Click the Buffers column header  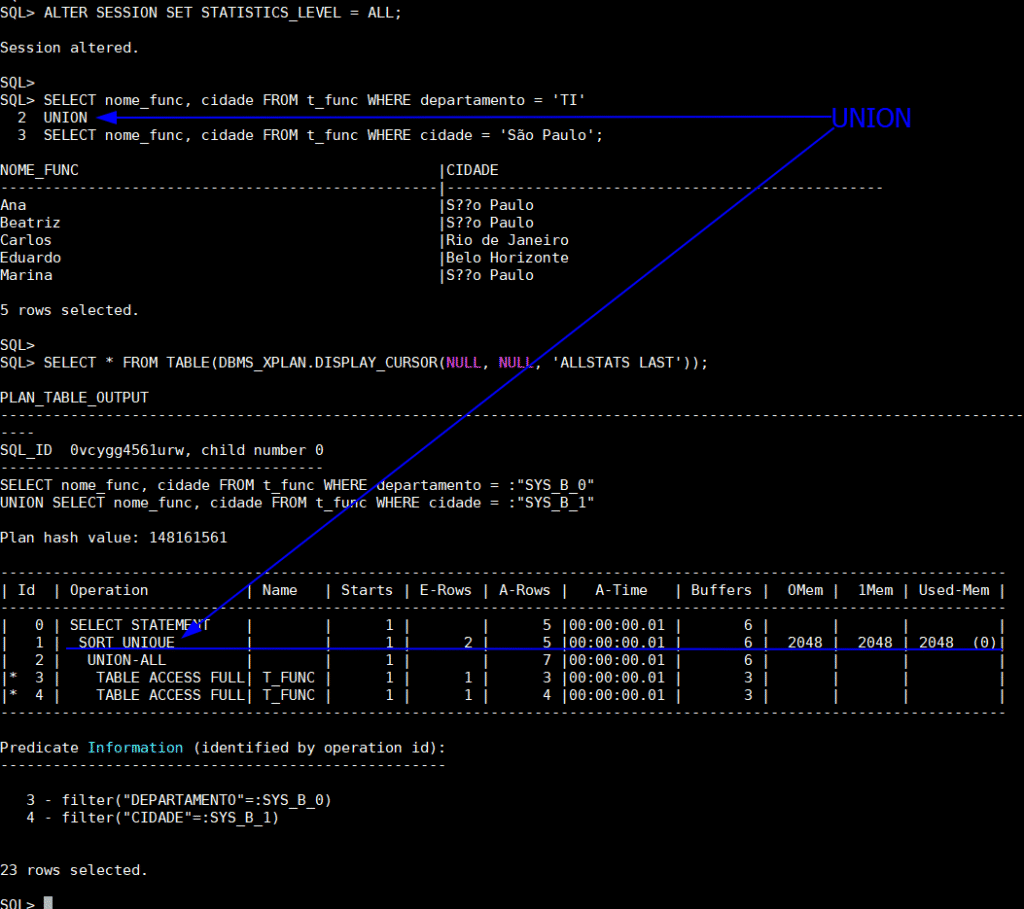pos(725,590)
